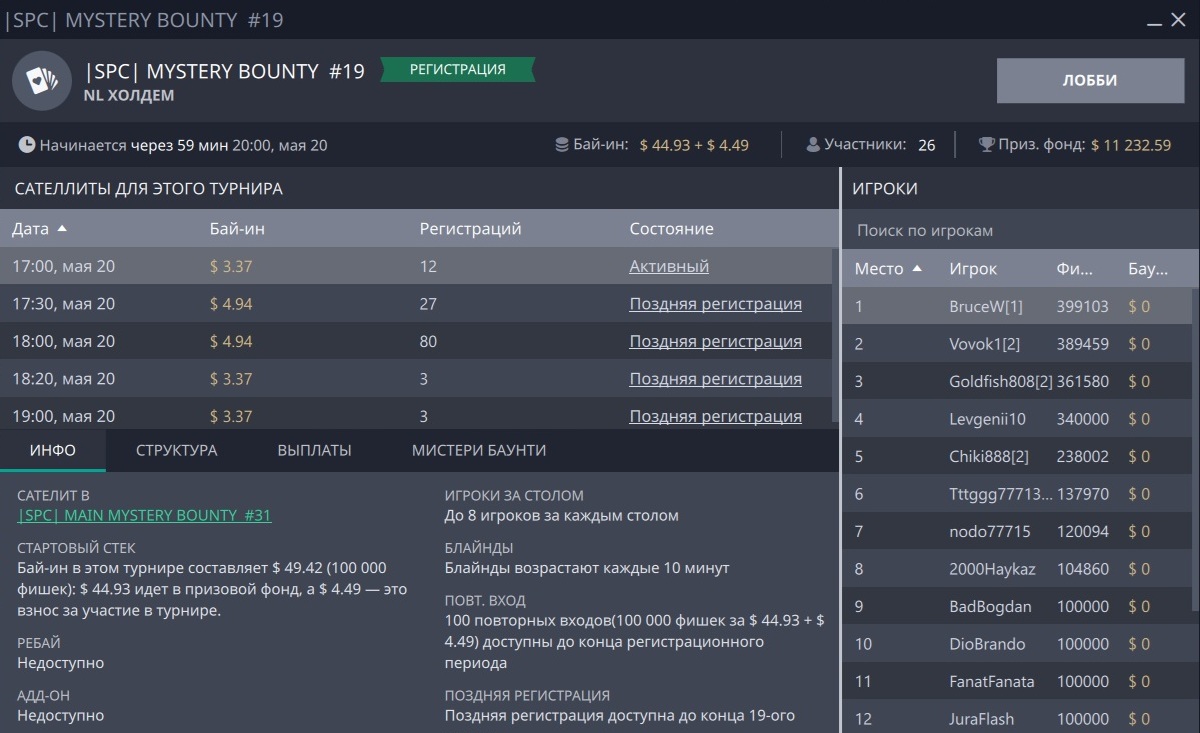Click the tournament cards logo icon
Image resolution: width=1200 pixels, height=733 pixels.
pos(42,81)
